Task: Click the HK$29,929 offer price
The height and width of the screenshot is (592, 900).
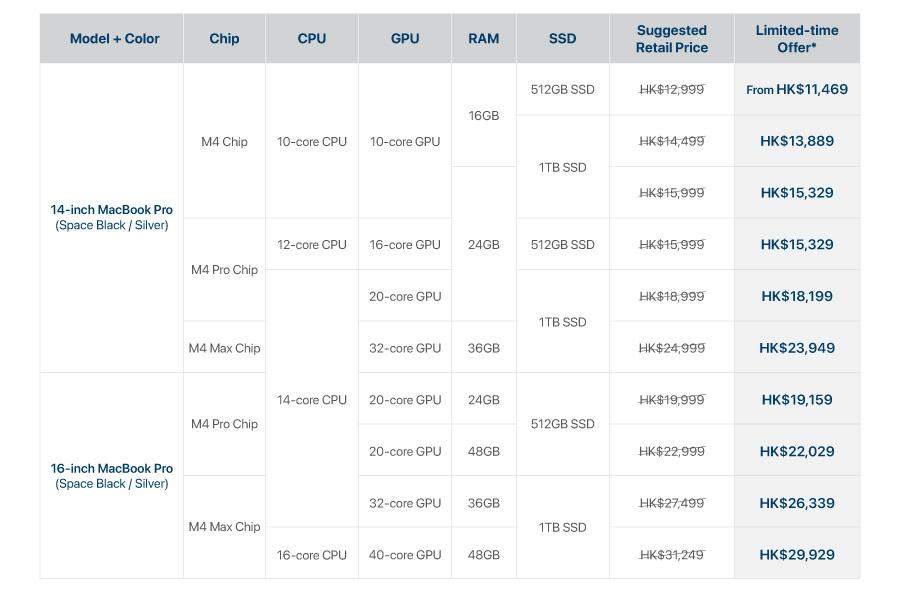Action: [x=797, y=554]
